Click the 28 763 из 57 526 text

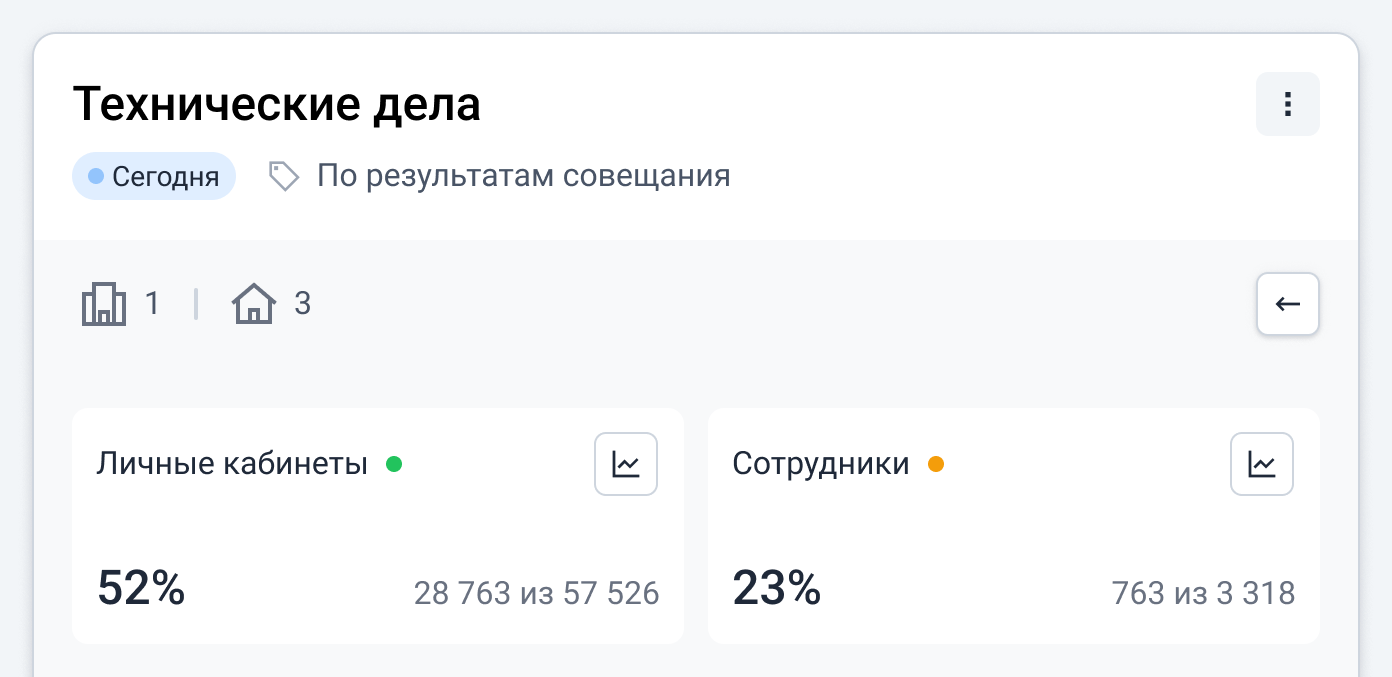(536, 594)
